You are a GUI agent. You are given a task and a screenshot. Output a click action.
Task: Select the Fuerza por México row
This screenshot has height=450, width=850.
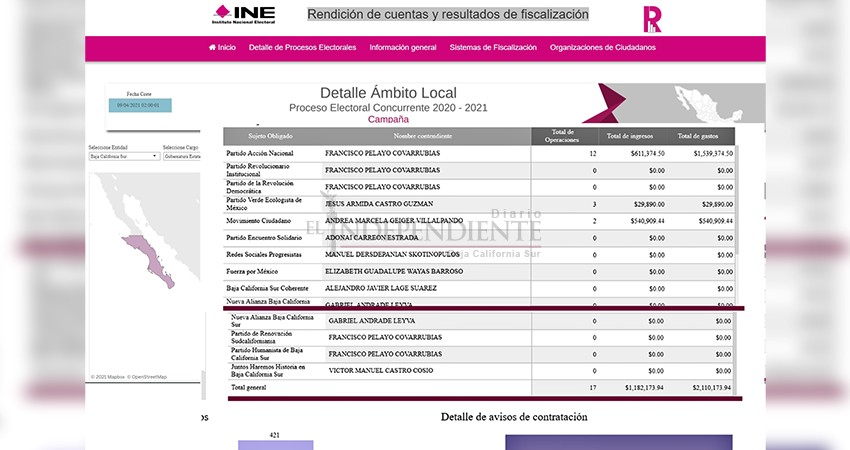(479, 271)
